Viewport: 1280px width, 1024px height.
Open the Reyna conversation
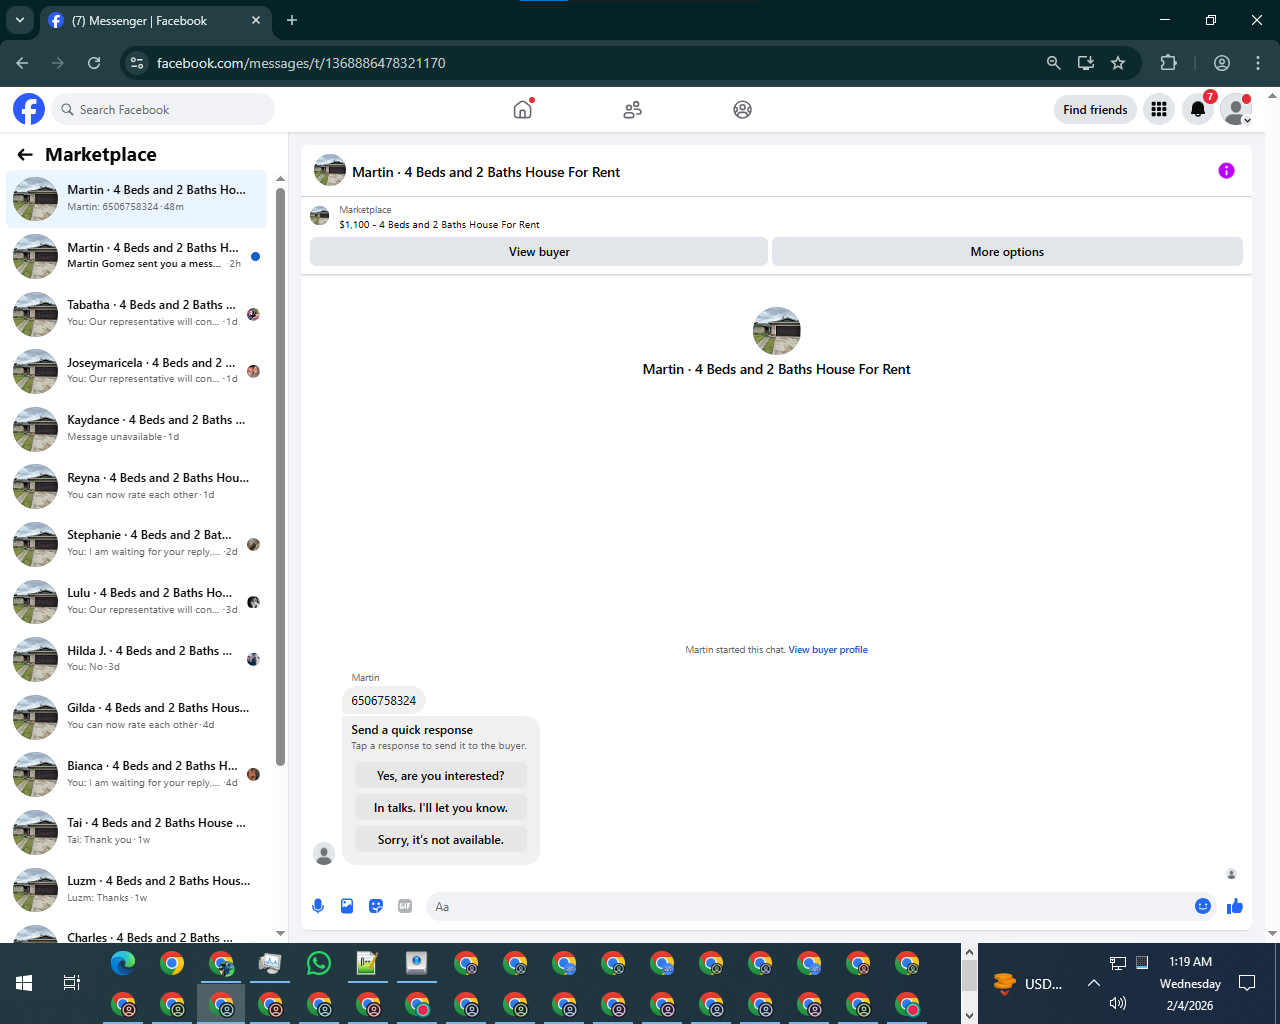pos(137,486)
